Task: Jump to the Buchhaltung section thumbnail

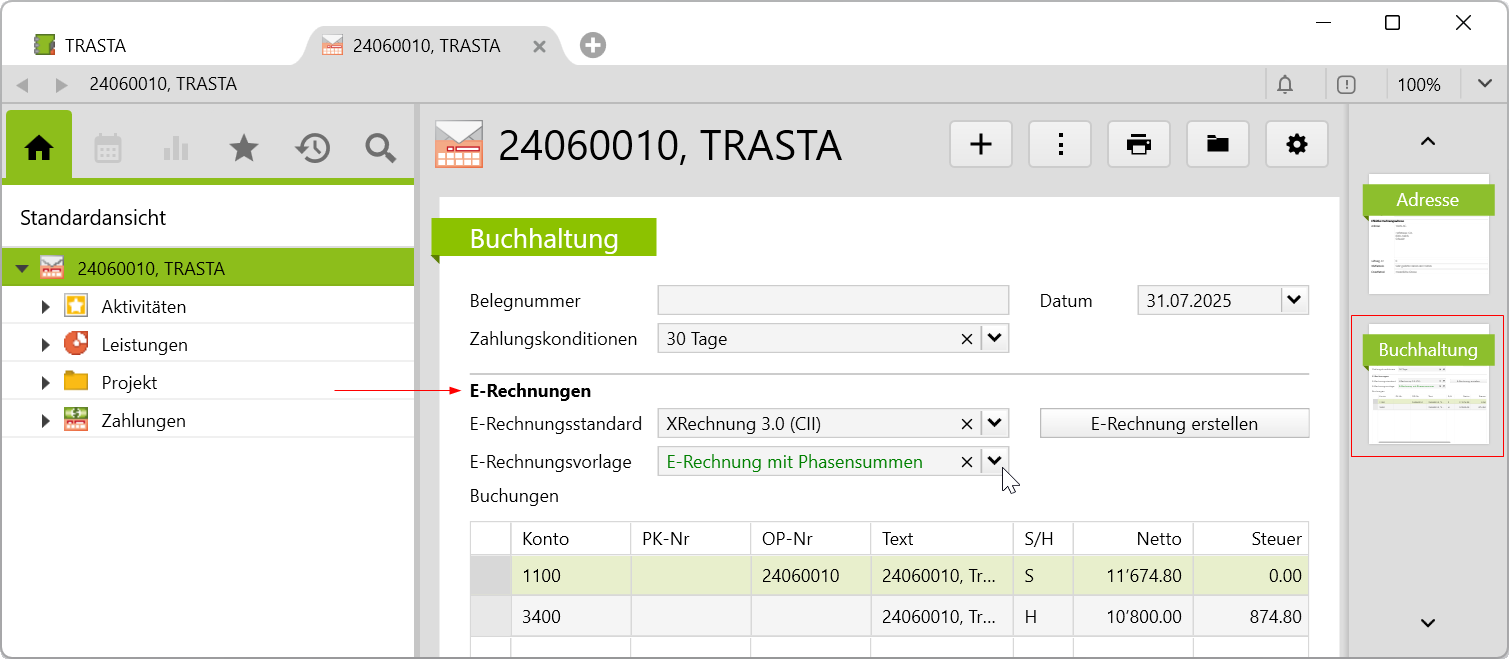Action: pyautogui.click(x=1427, y=386)
